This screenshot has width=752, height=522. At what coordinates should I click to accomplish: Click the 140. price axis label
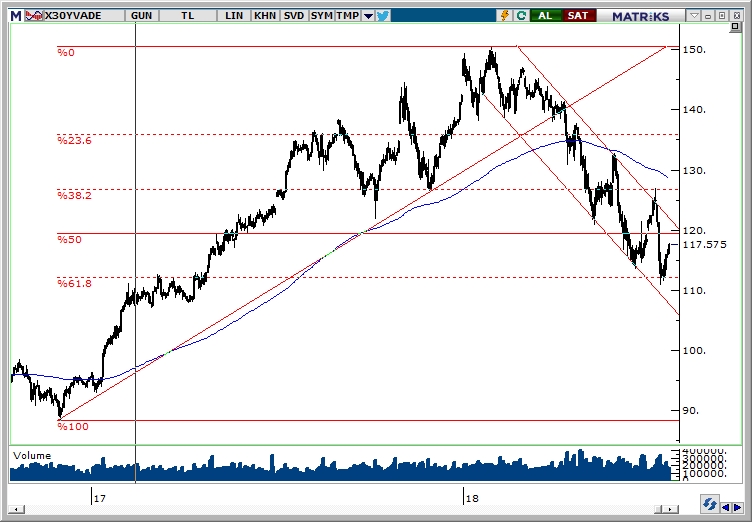(694, 110)
